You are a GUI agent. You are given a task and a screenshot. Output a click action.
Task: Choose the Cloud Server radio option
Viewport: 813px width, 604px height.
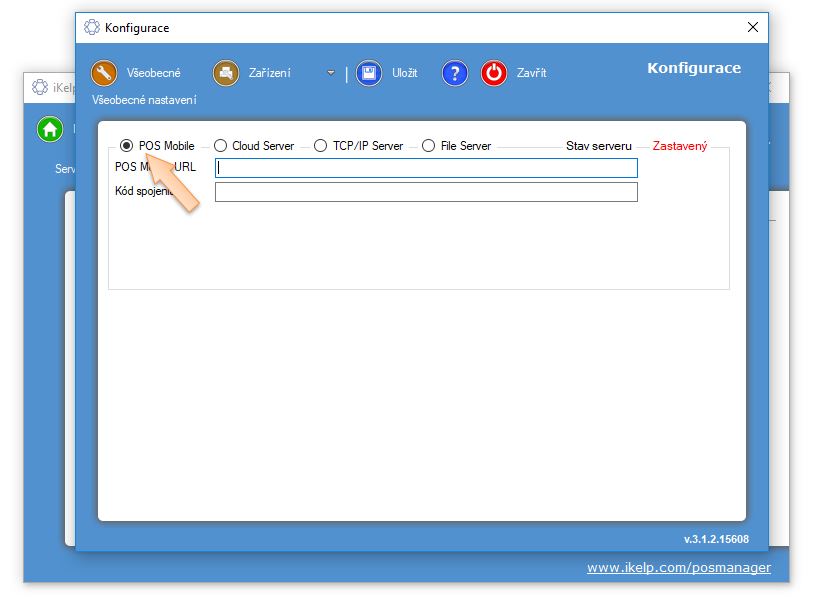coord(221,146)
